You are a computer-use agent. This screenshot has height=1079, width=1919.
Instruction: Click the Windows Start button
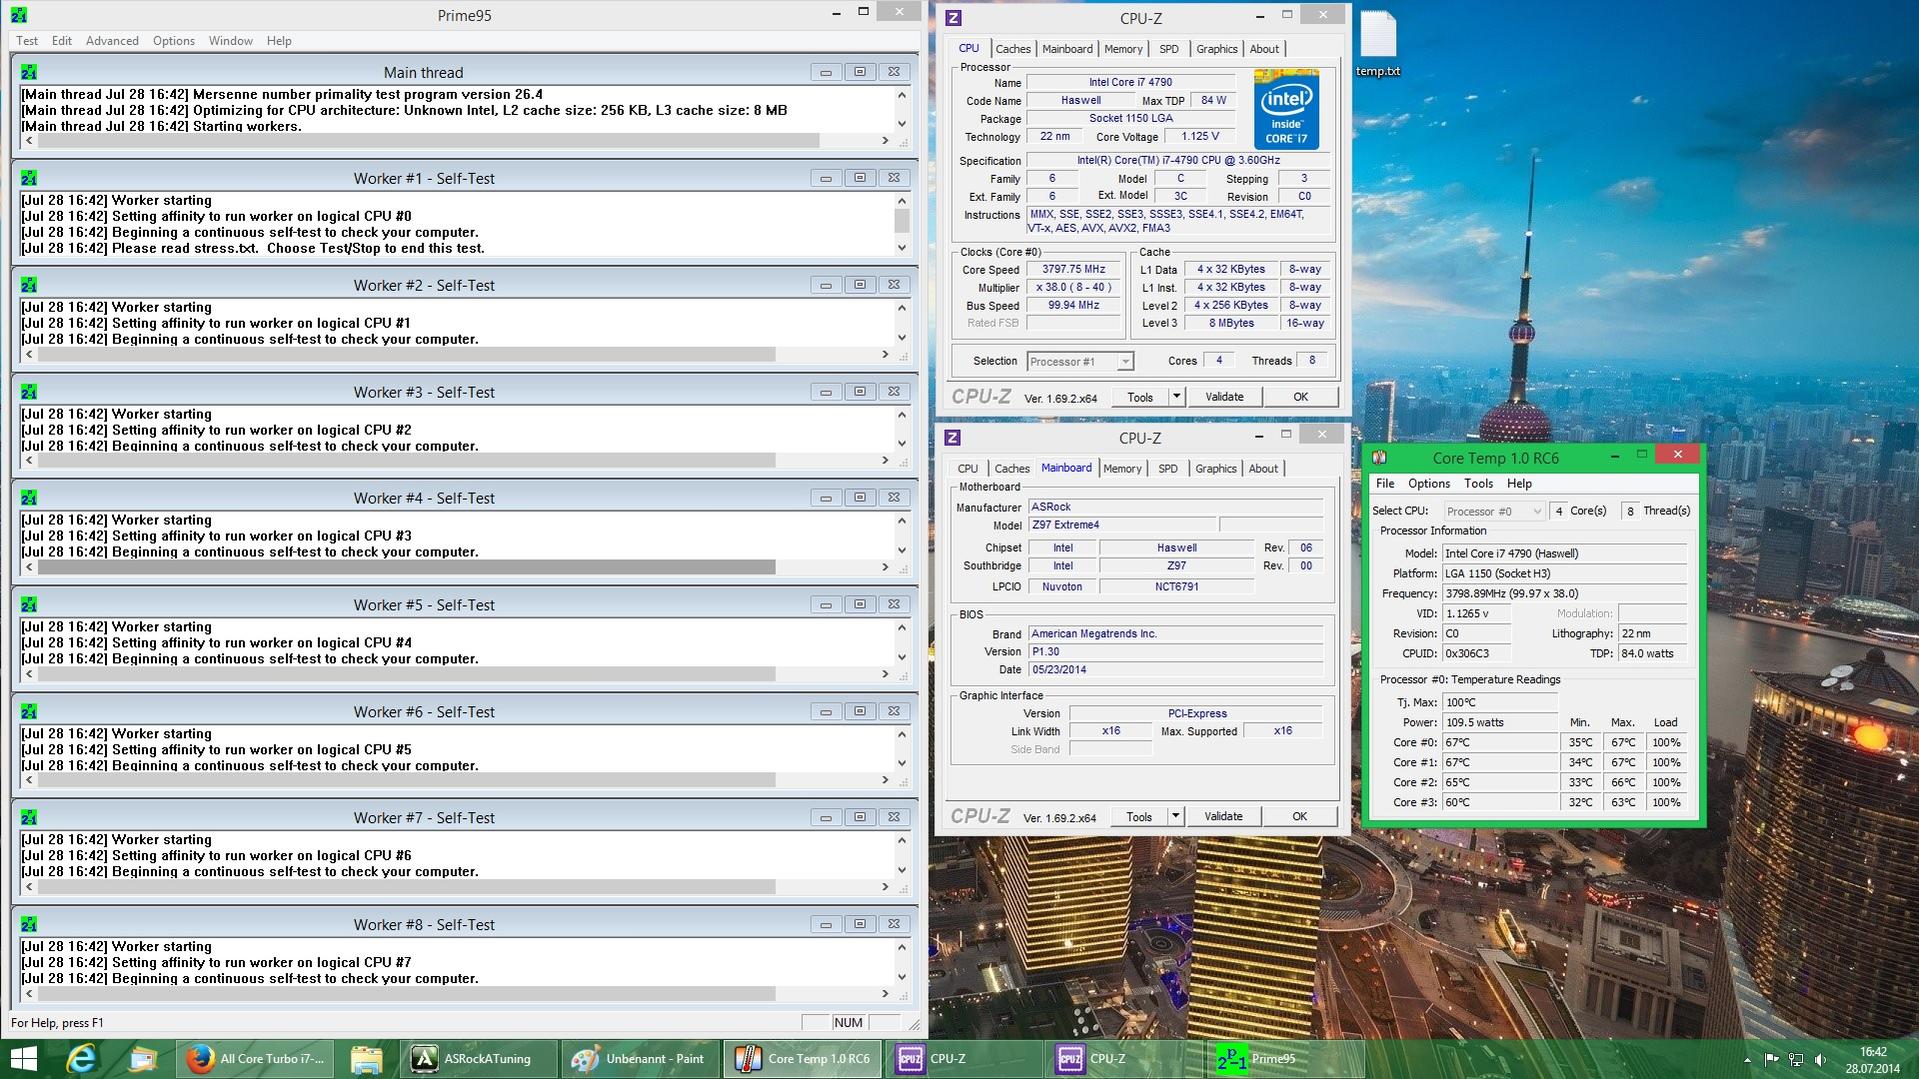tap(23, 1058)
